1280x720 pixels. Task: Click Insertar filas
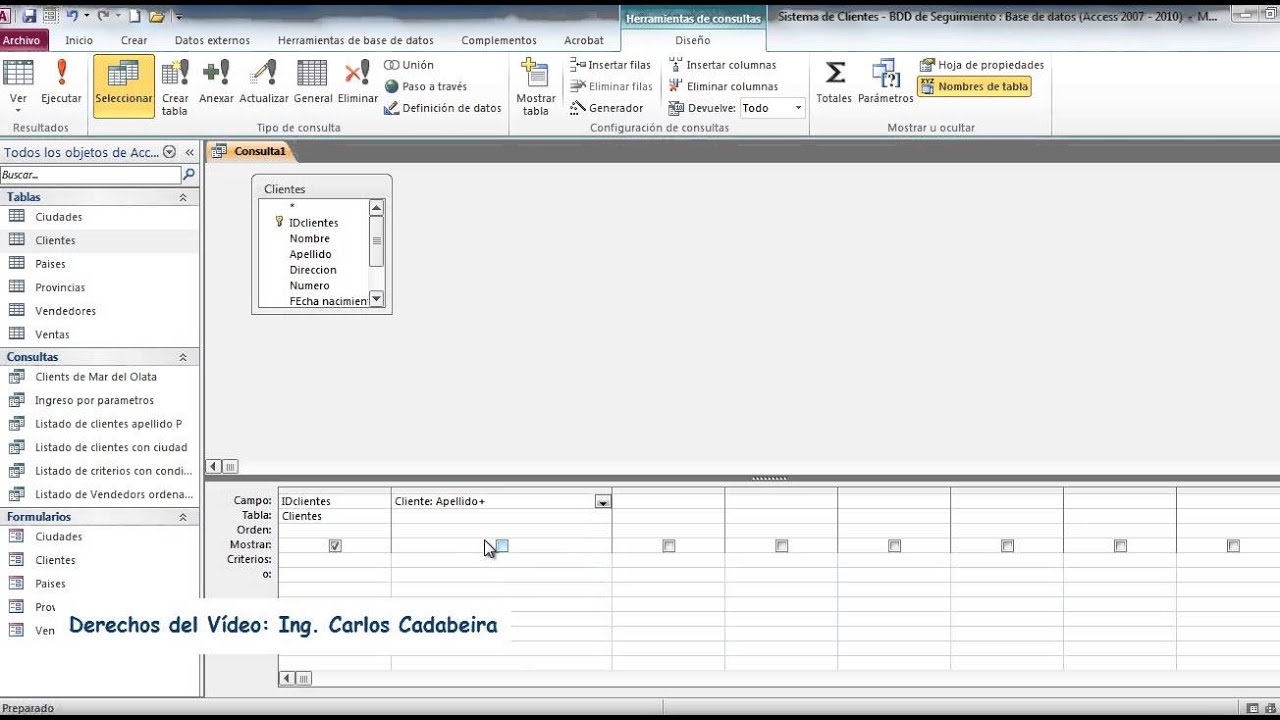pyautogui.click(x=611, y=65)
